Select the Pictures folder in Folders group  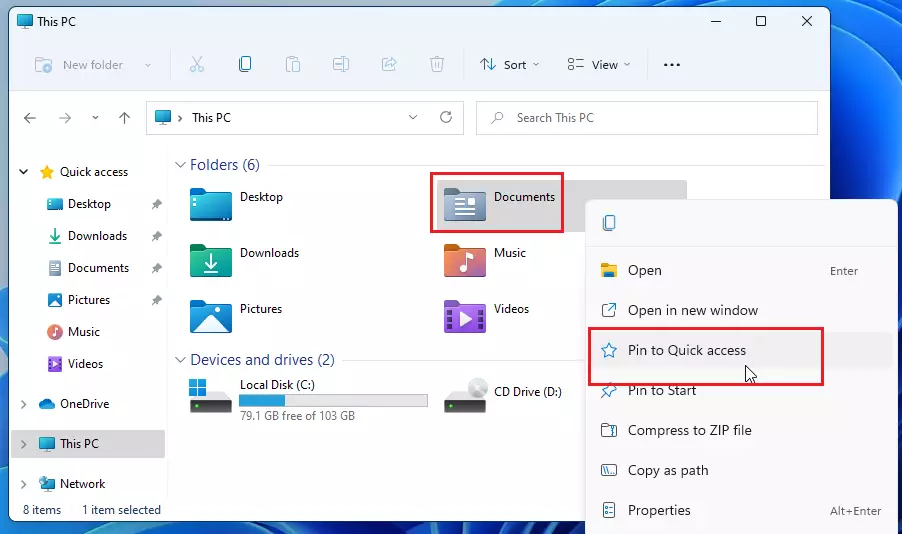click(236, 316)
